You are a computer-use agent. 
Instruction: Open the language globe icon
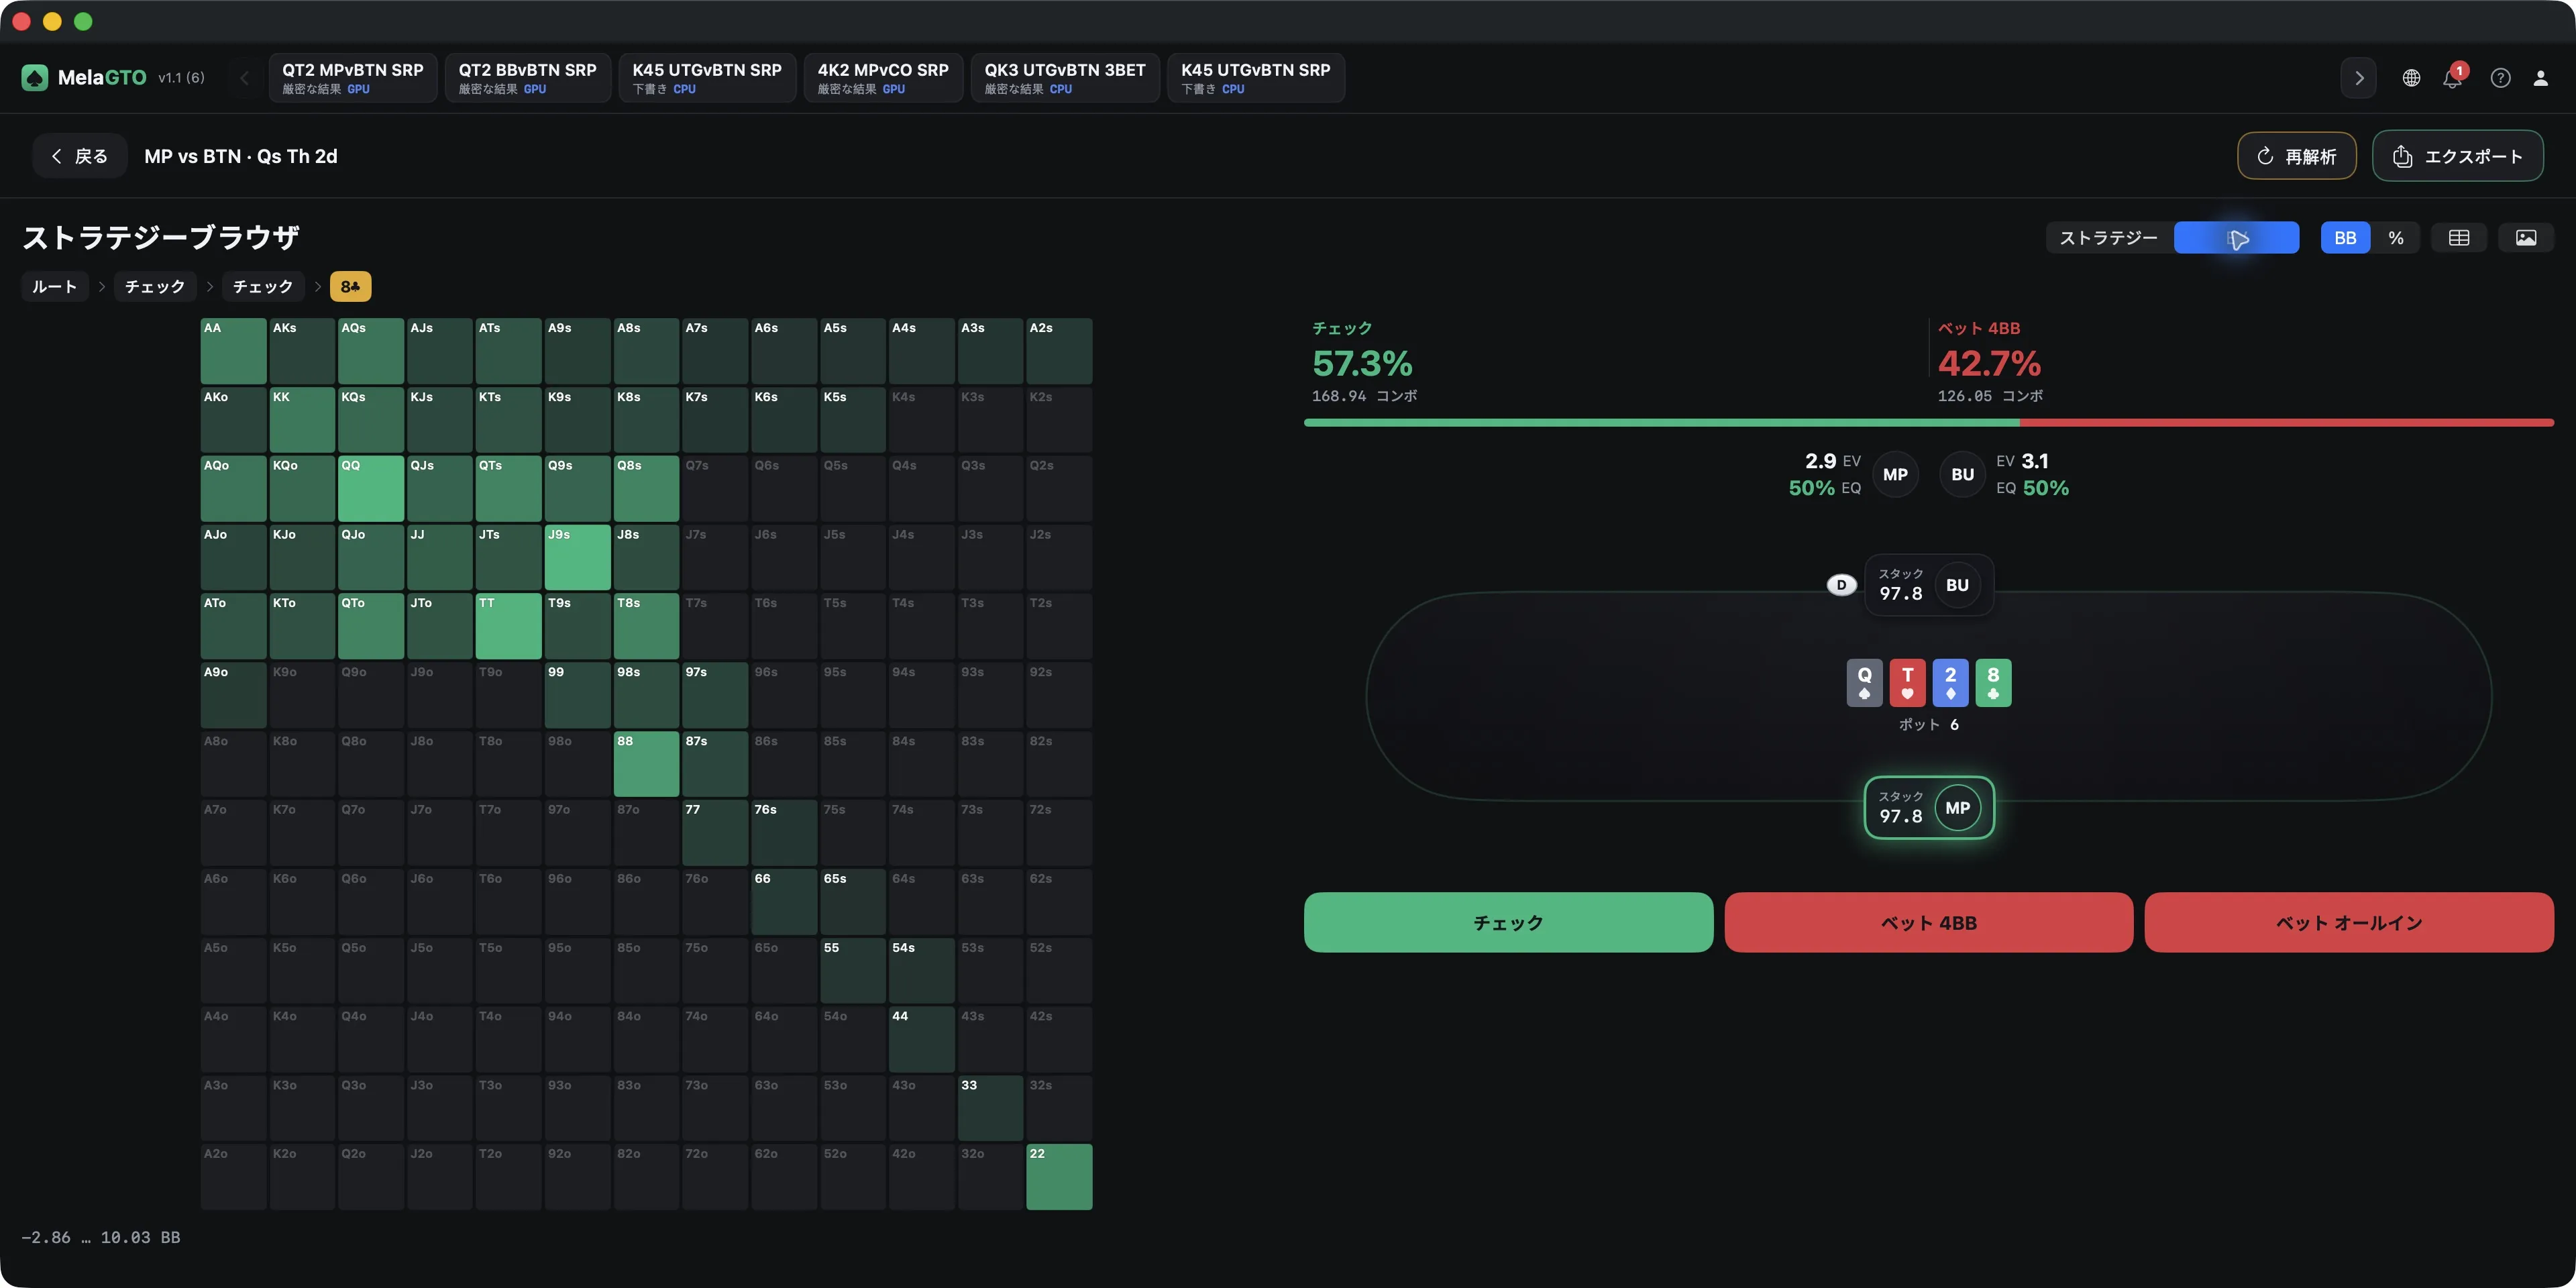(x=2411, y=78)
